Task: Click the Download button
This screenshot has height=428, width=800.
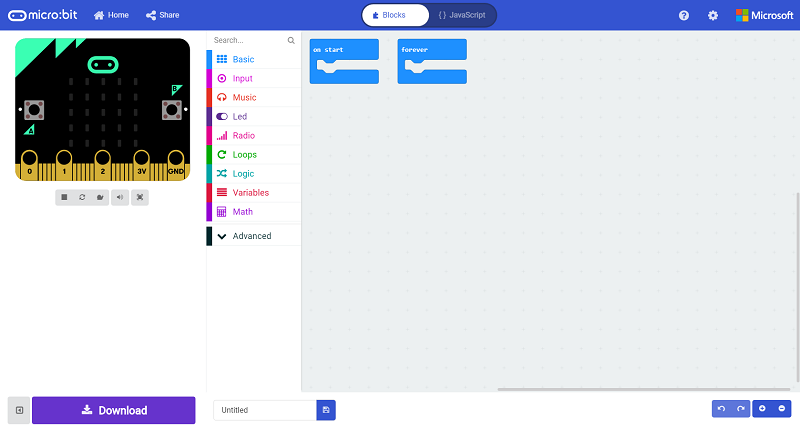Action: point(114,410)
